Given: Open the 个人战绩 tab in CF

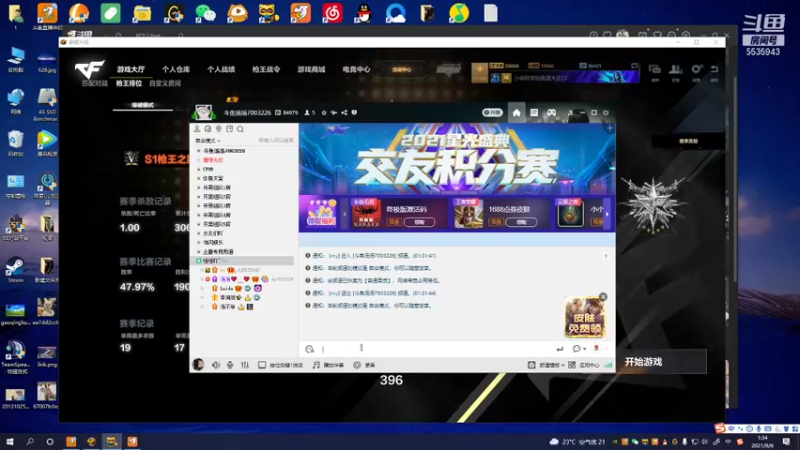Looking at the screenshot, I should click(221, 69).
